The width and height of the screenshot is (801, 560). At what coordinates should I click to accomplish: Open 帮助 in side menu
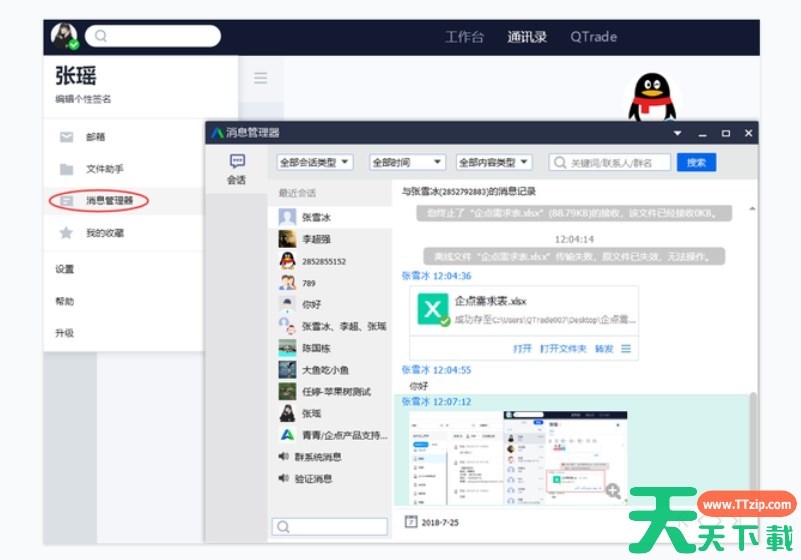point(65,301)
